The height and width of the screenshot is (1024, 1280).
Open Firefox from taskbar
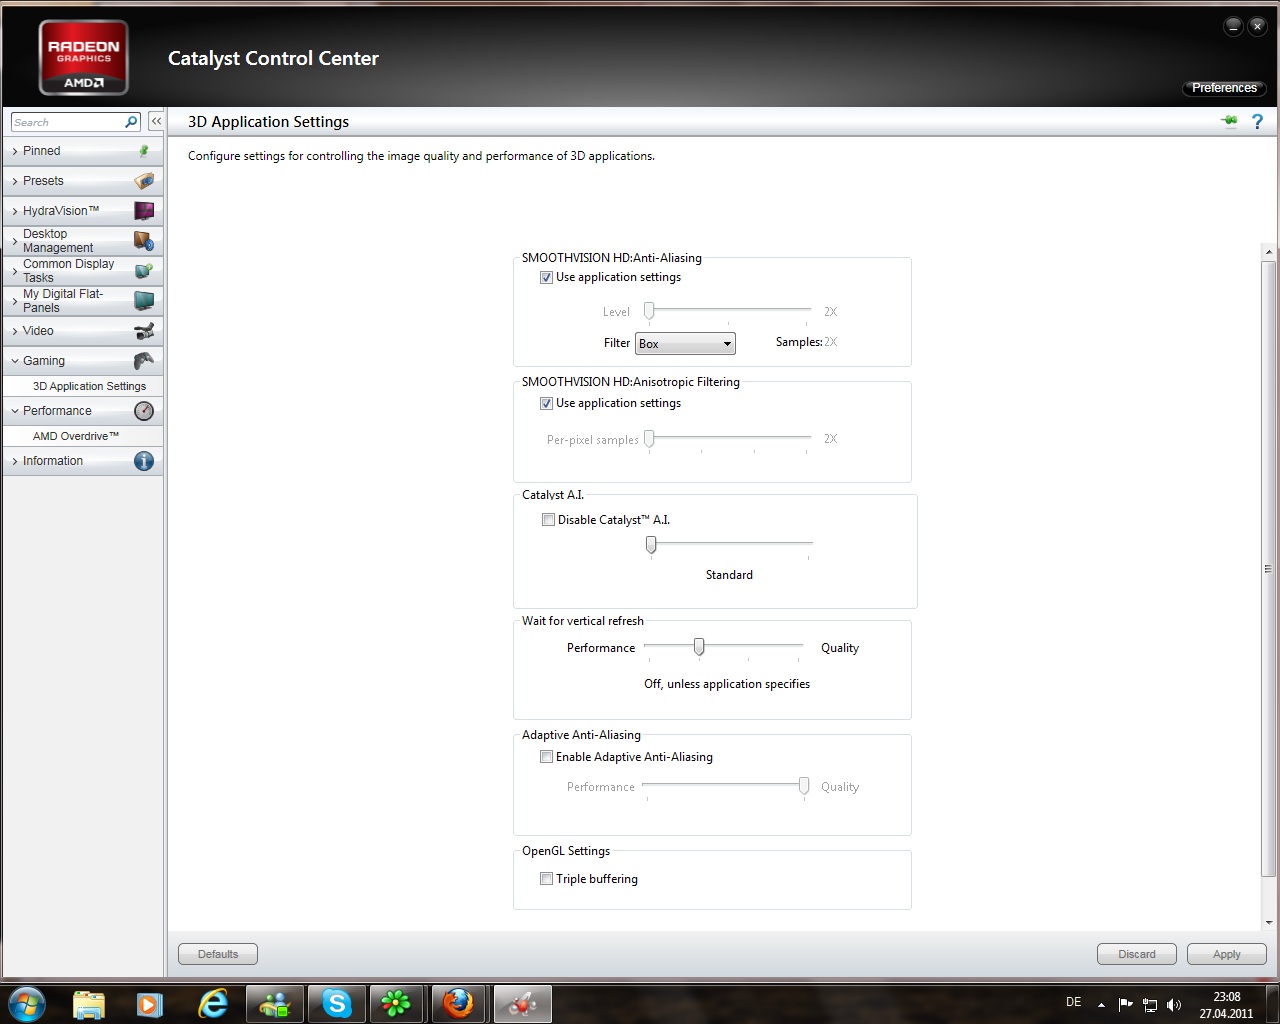458,1004
